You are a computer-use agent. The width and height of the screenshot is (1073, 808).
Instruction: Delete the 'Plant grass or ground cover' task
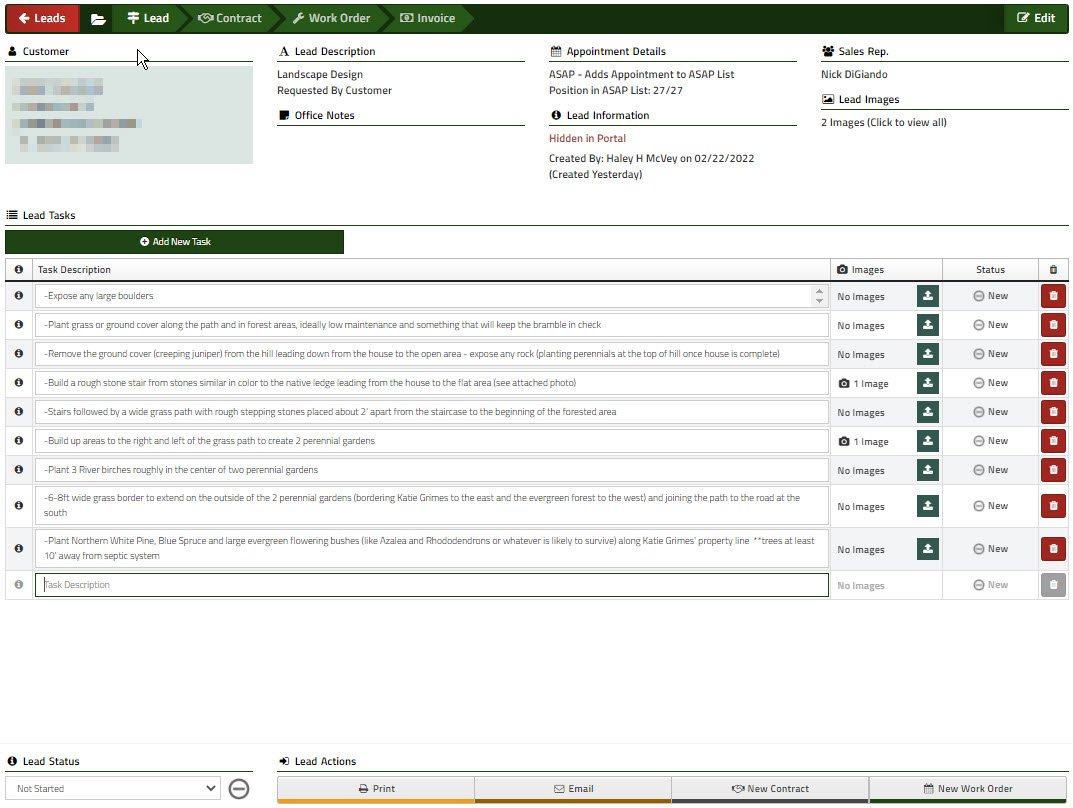coord(1053,325)
